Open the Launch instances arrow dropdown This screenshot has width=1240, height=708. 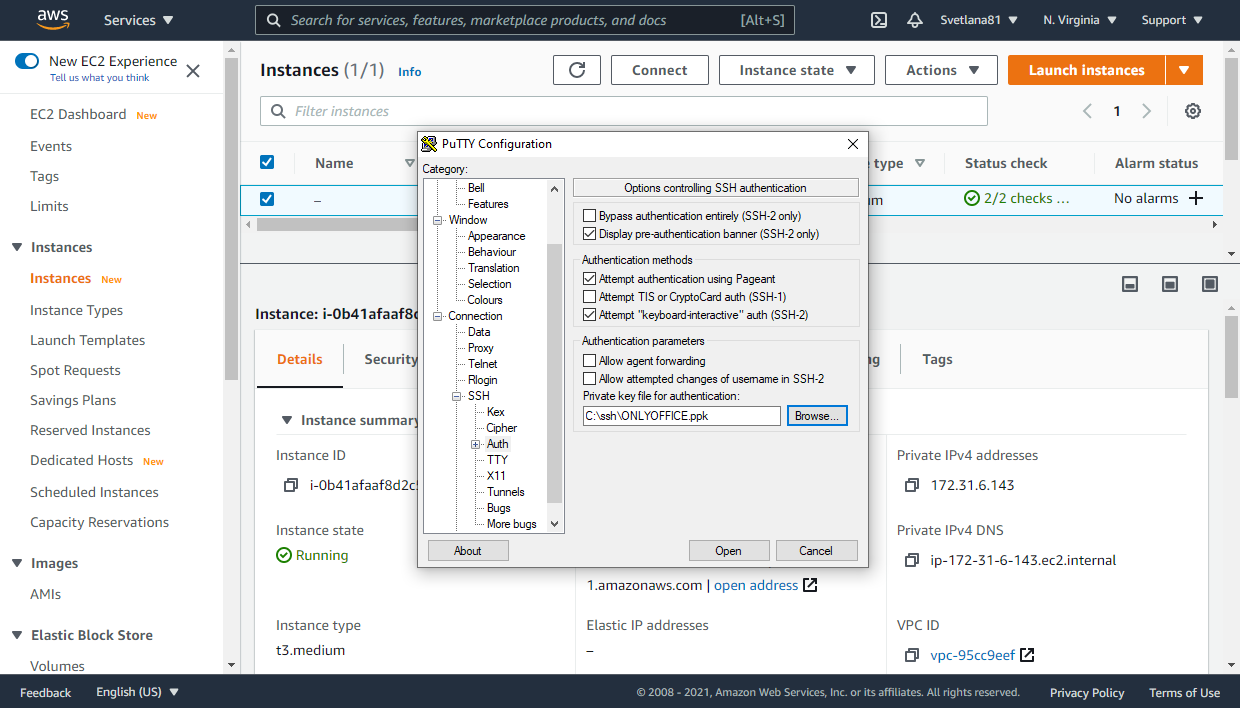pos(1184,70)
